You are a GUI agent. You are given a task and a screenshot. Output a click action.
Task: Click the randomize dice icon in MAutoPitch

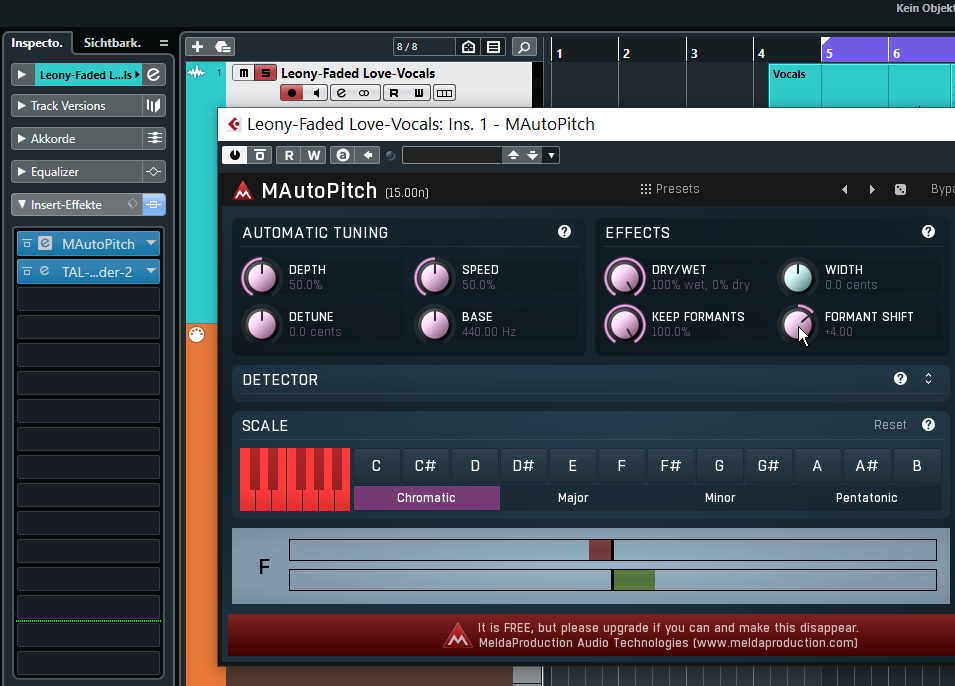900,190
